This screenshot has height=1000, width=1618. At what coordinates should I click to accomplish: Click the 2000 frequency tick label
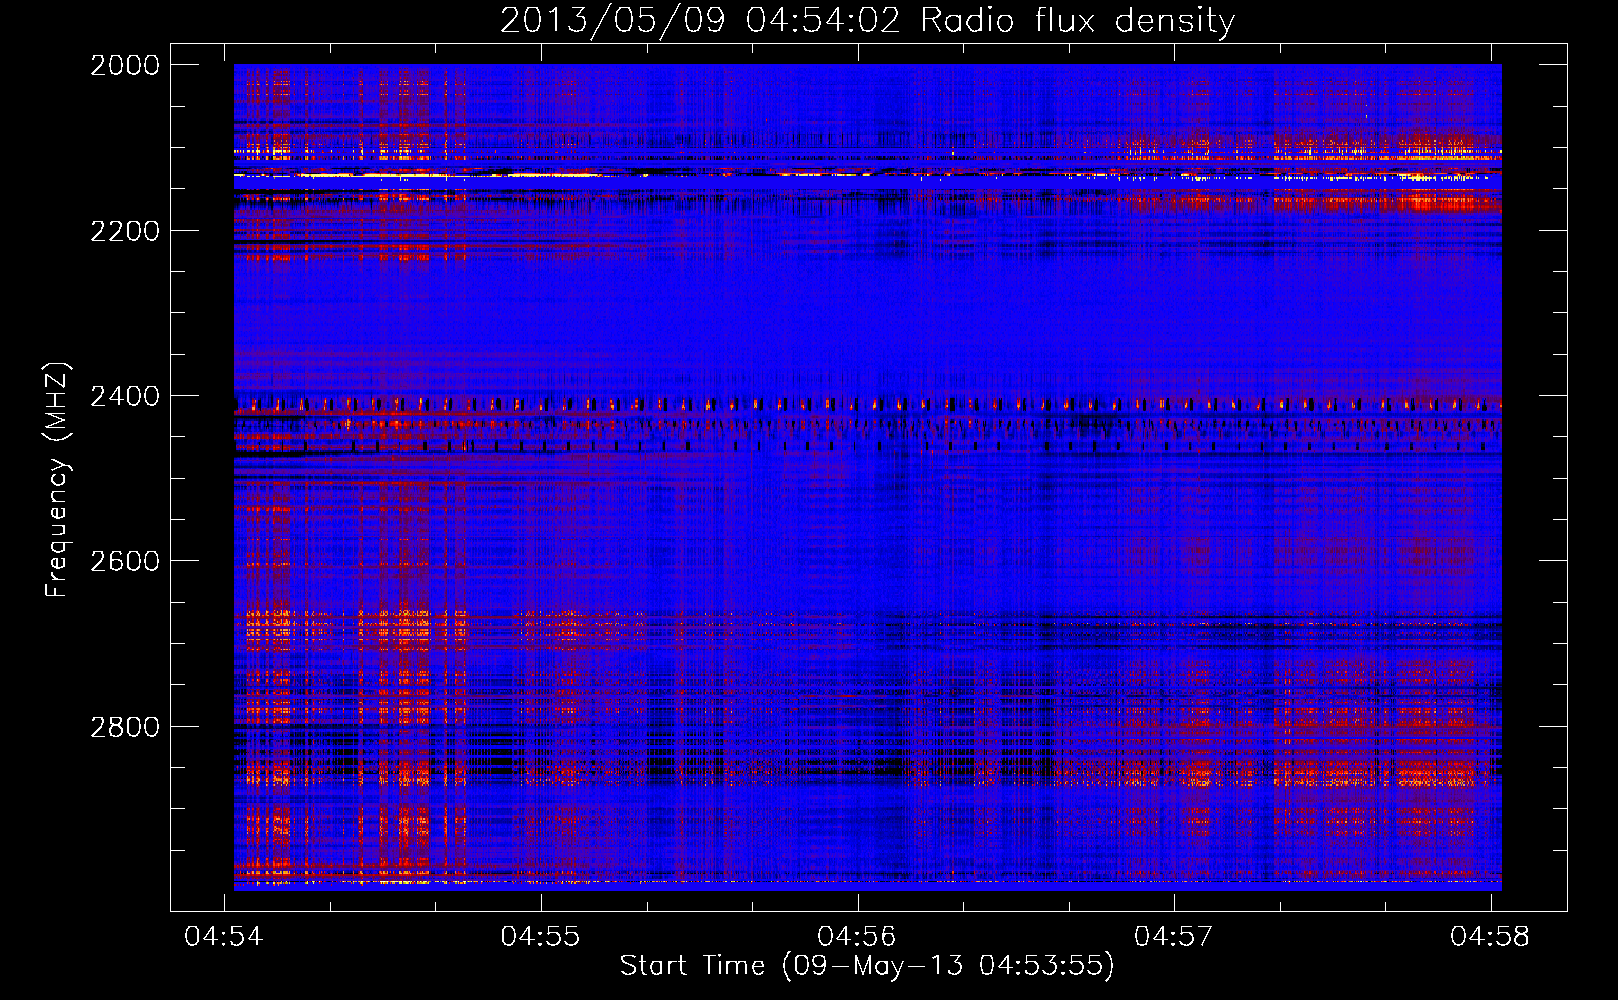pyautogui.click(x=125, y=65)
